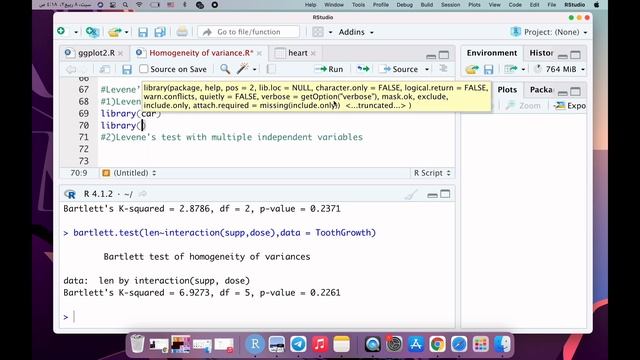640x360 pixels.
Task: Maximize the console pane
Action: coord(445,194)
